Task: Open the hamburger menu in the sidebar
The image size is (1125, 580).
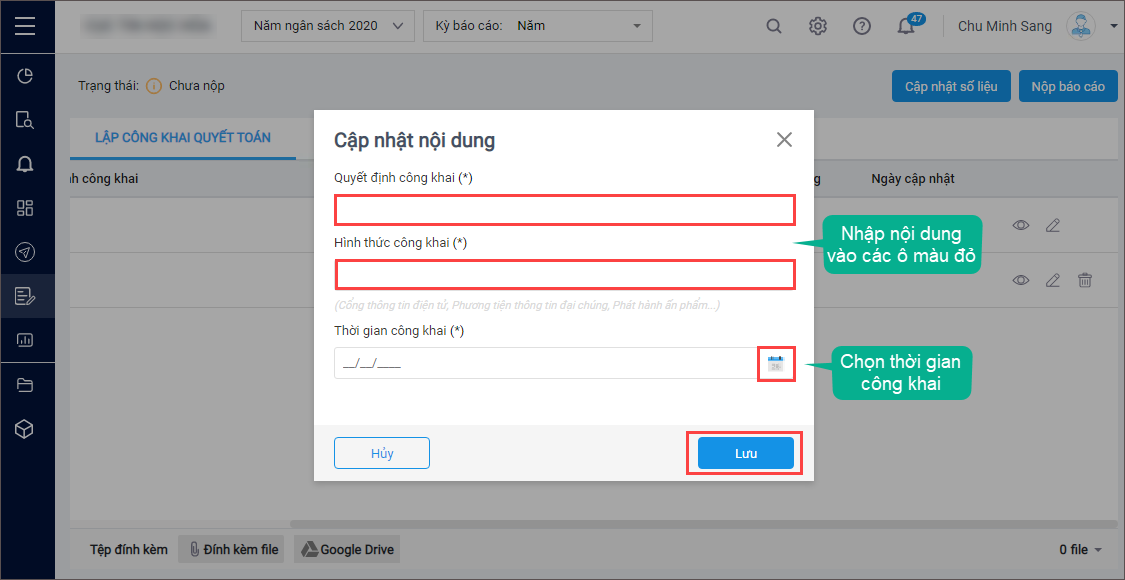Action: 24,27
